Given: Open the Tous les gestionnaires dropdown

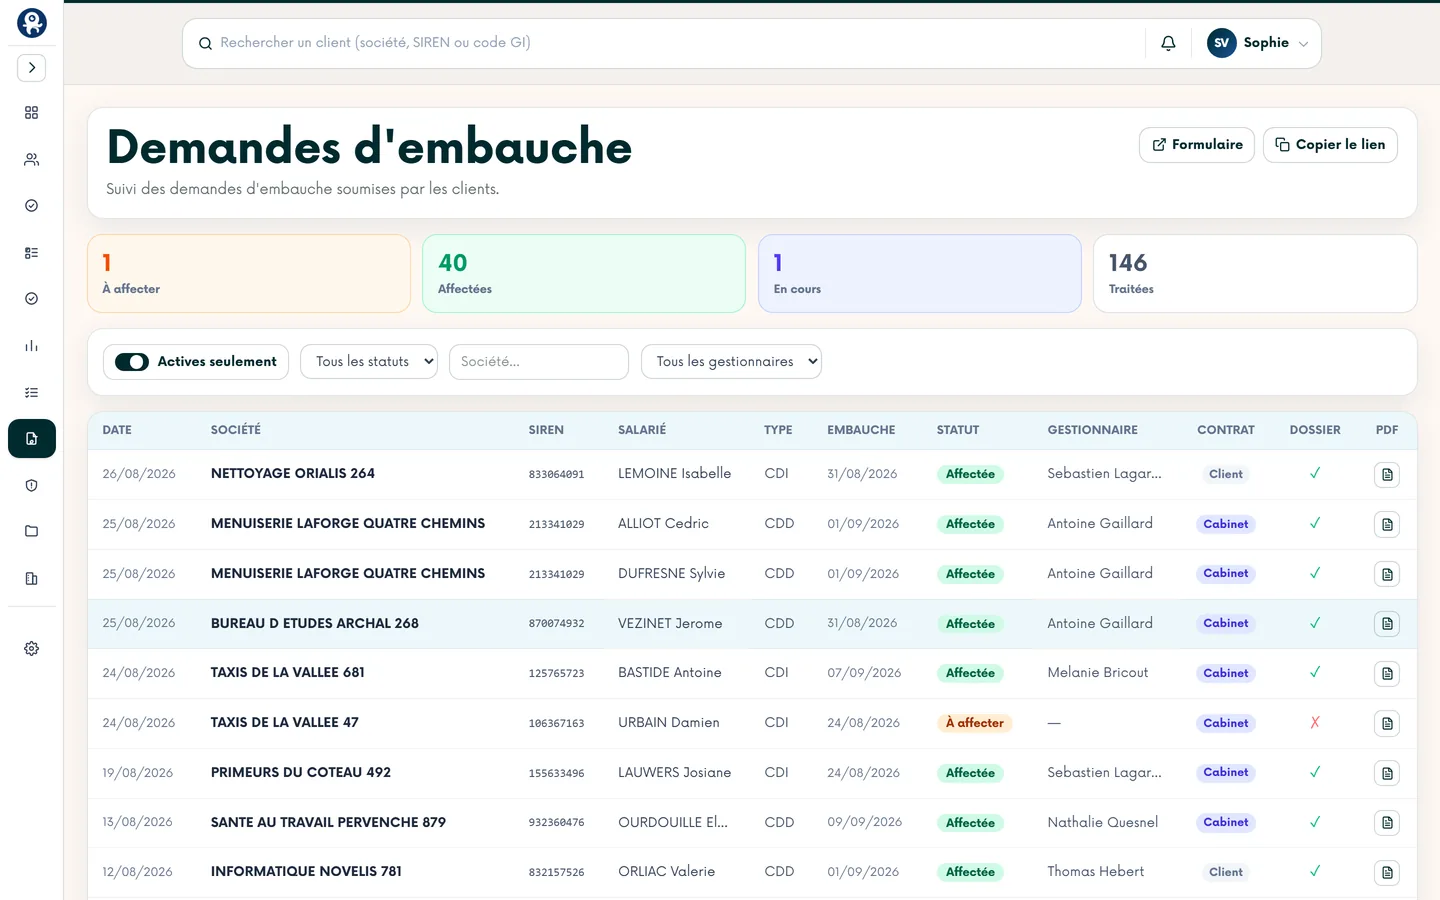Looking at the screenshot, I should click(x=731, y=362).
